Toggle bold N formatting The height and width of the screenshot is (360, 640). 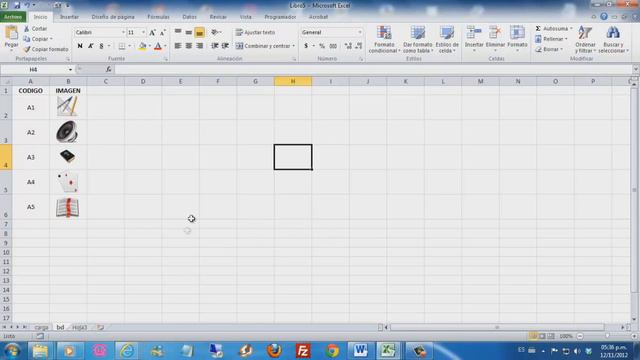[80, 46]
